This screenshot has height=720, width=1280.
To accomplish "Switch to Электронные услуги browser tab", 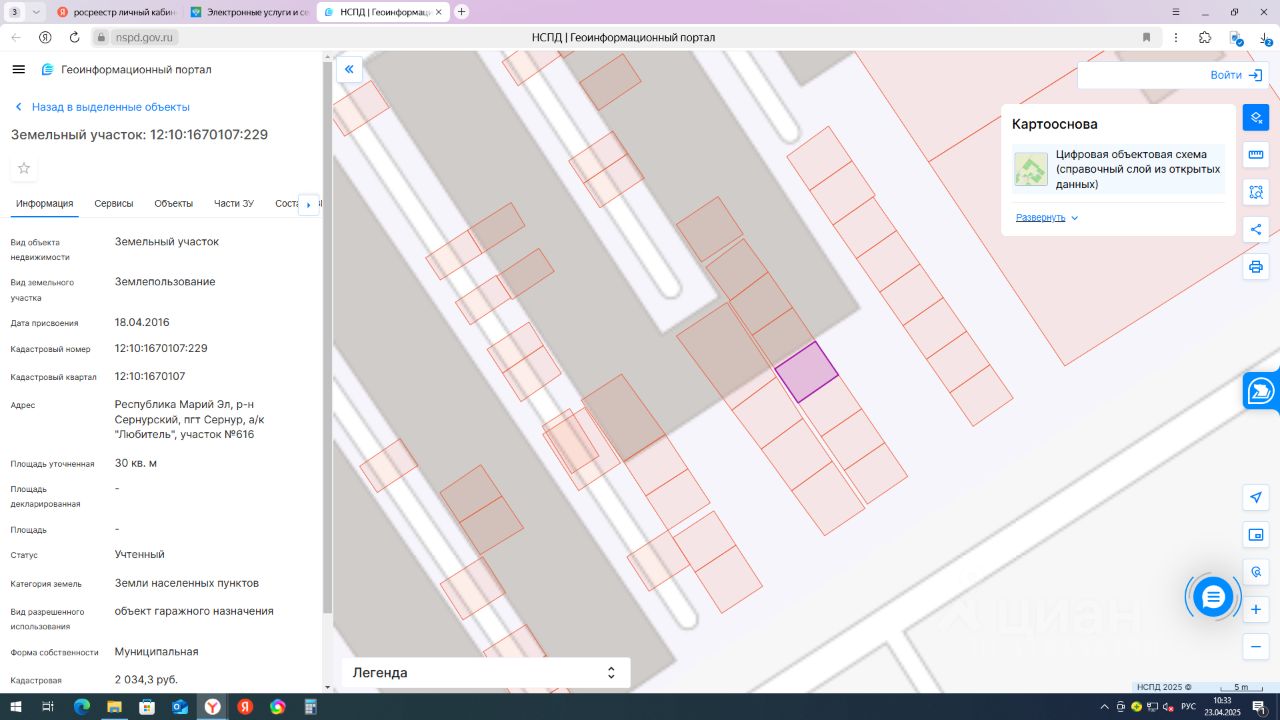I will (x=249, y=12).
